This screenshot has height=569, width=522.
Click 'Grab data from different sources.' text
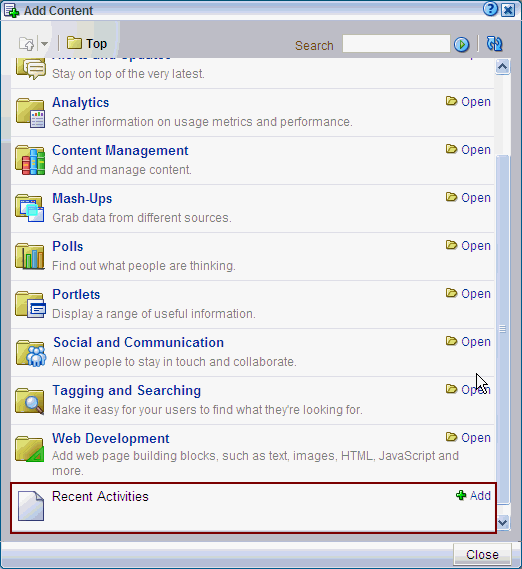click(142, 218)
